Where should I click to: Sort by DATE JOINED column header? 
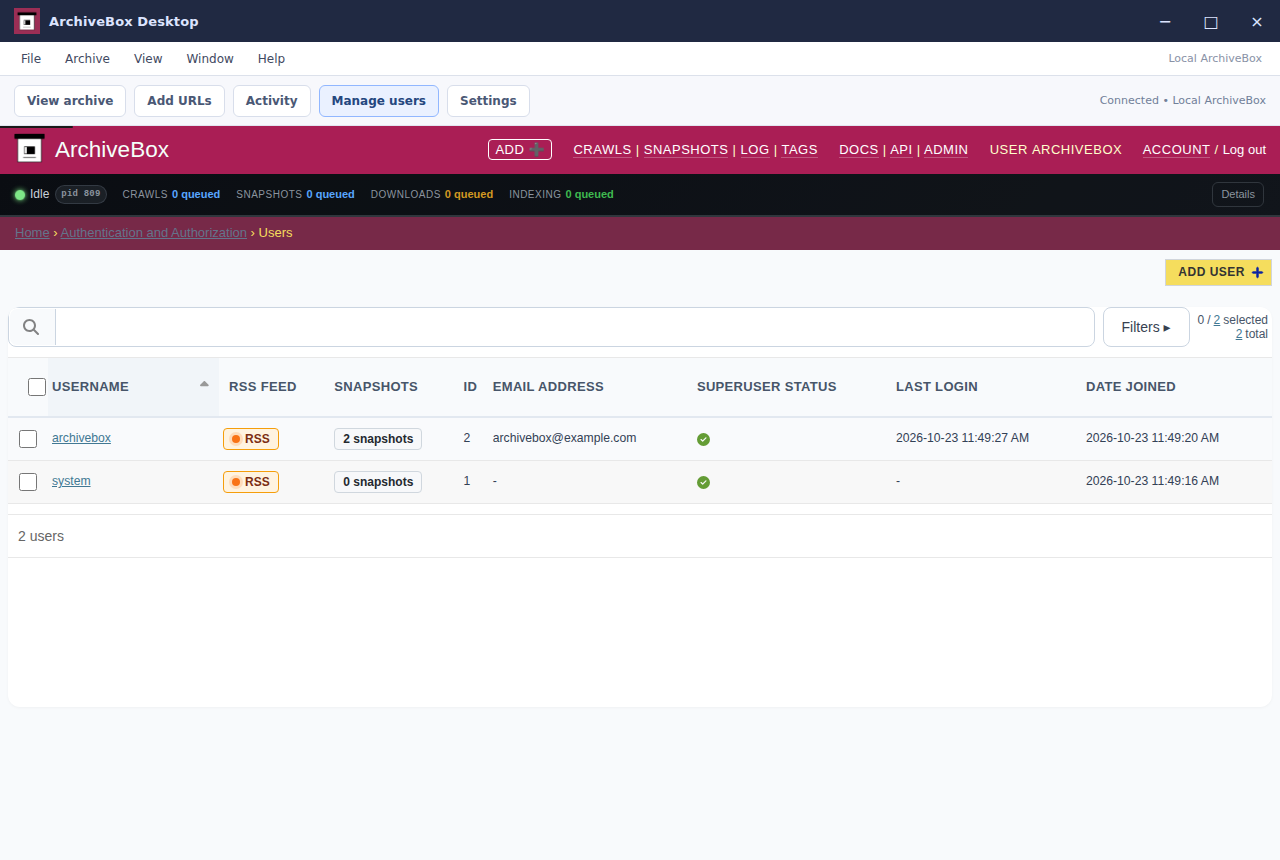(x=1131, y=387)
